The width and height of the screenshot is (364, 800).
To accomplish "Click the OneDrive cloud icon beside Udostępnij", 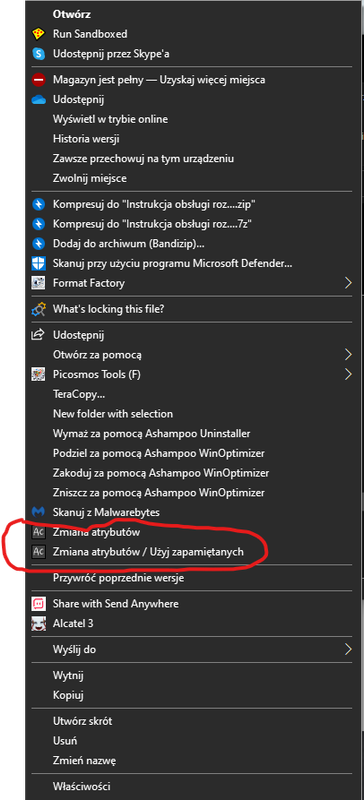I will [x=39, y=100].
